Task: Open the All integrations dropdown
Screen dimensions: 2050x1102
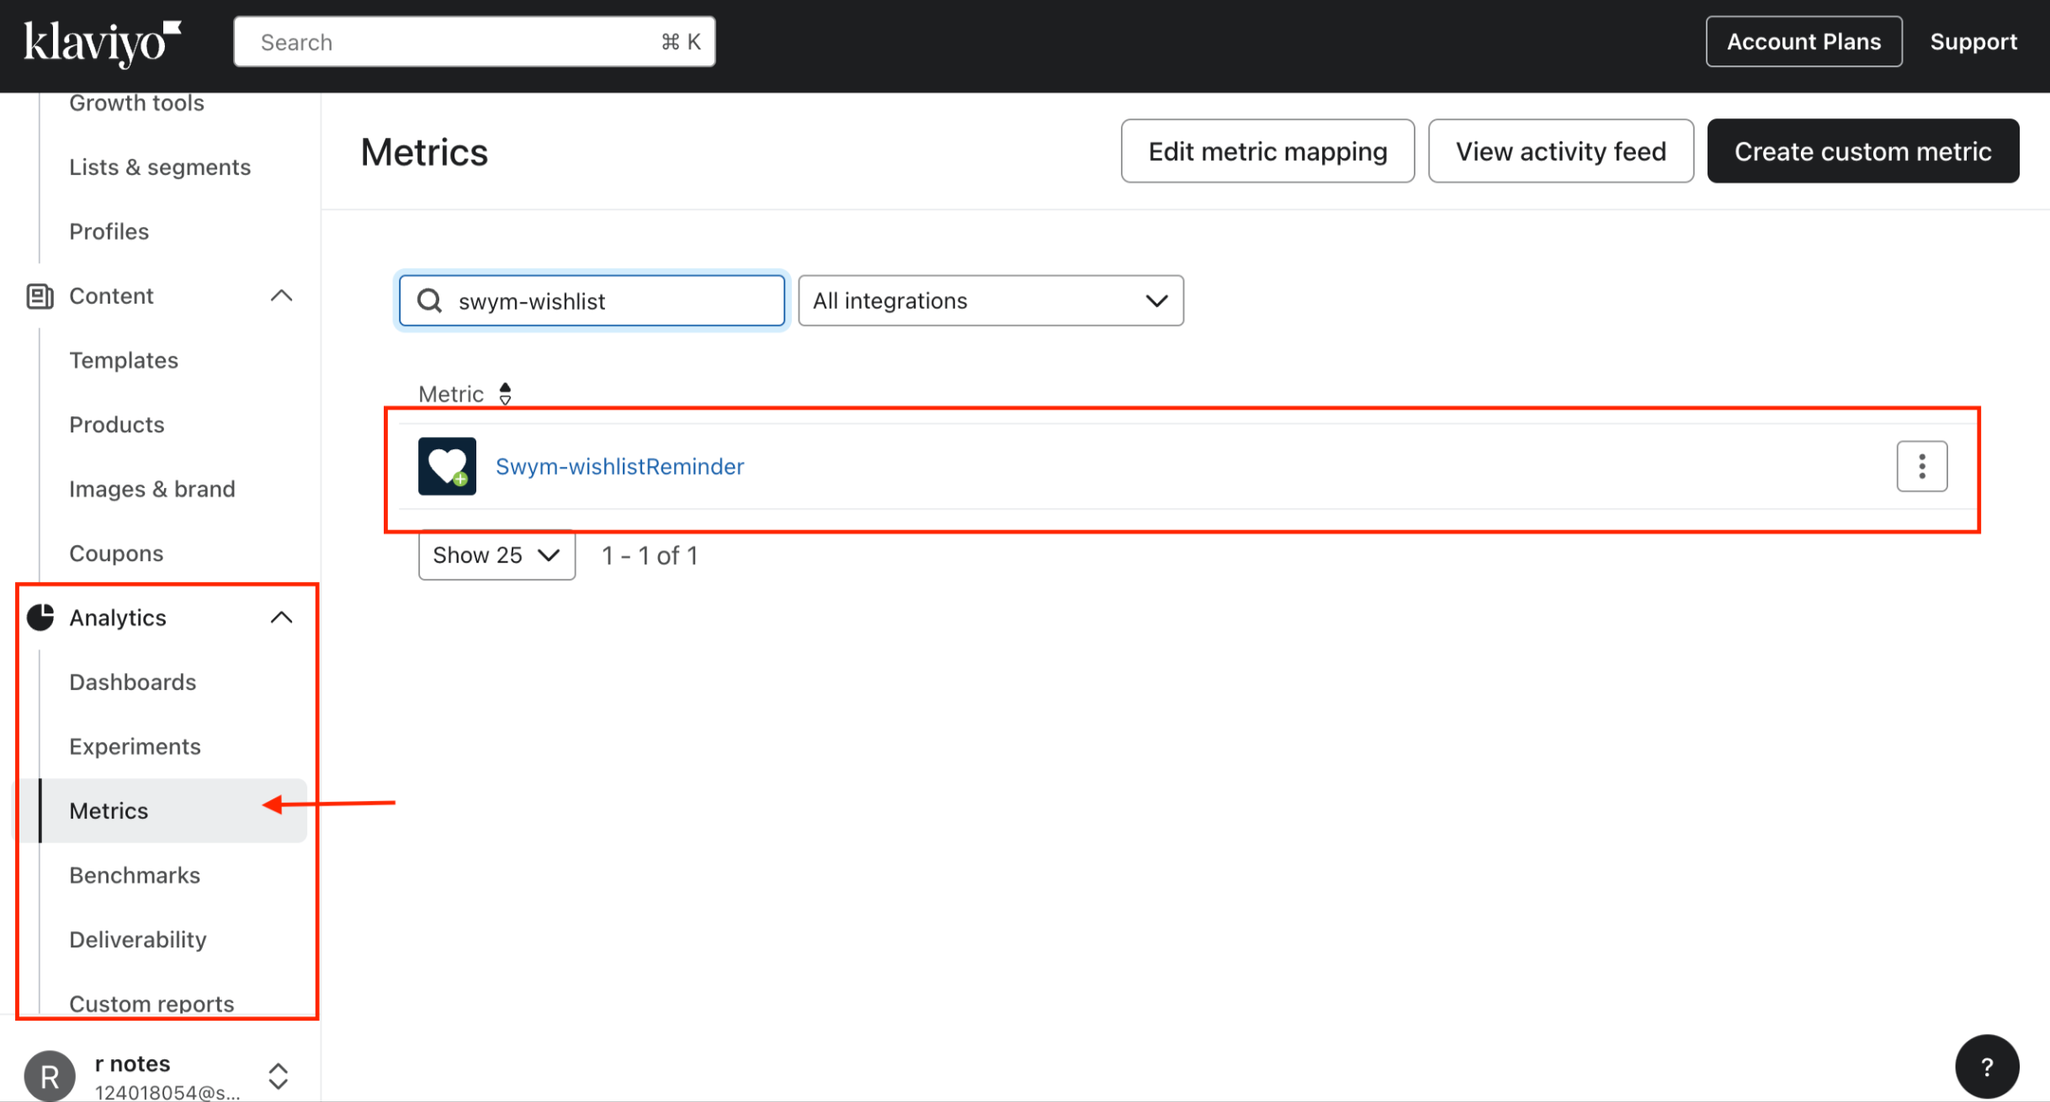Action: pyautogui.click(x=990, y=301)
